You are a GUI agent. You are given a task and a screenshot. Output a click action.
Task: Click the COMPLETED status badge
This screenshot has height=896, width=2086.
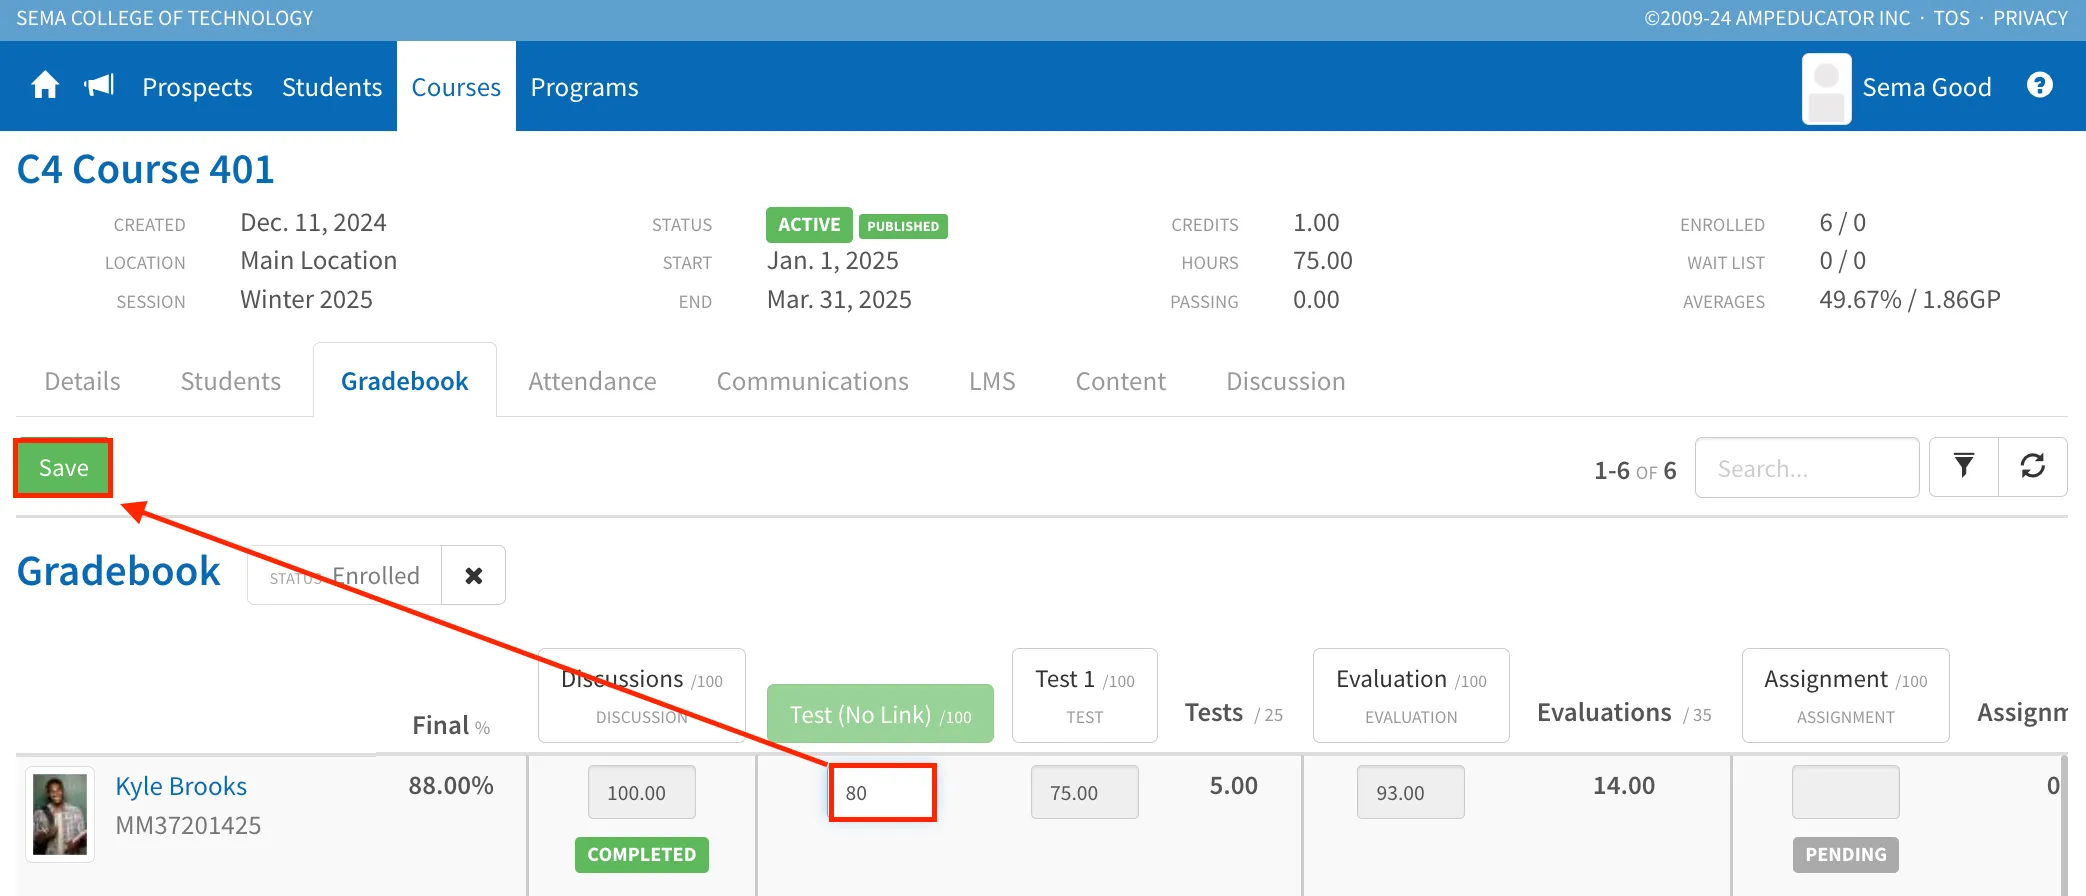[x=642, y=854]
